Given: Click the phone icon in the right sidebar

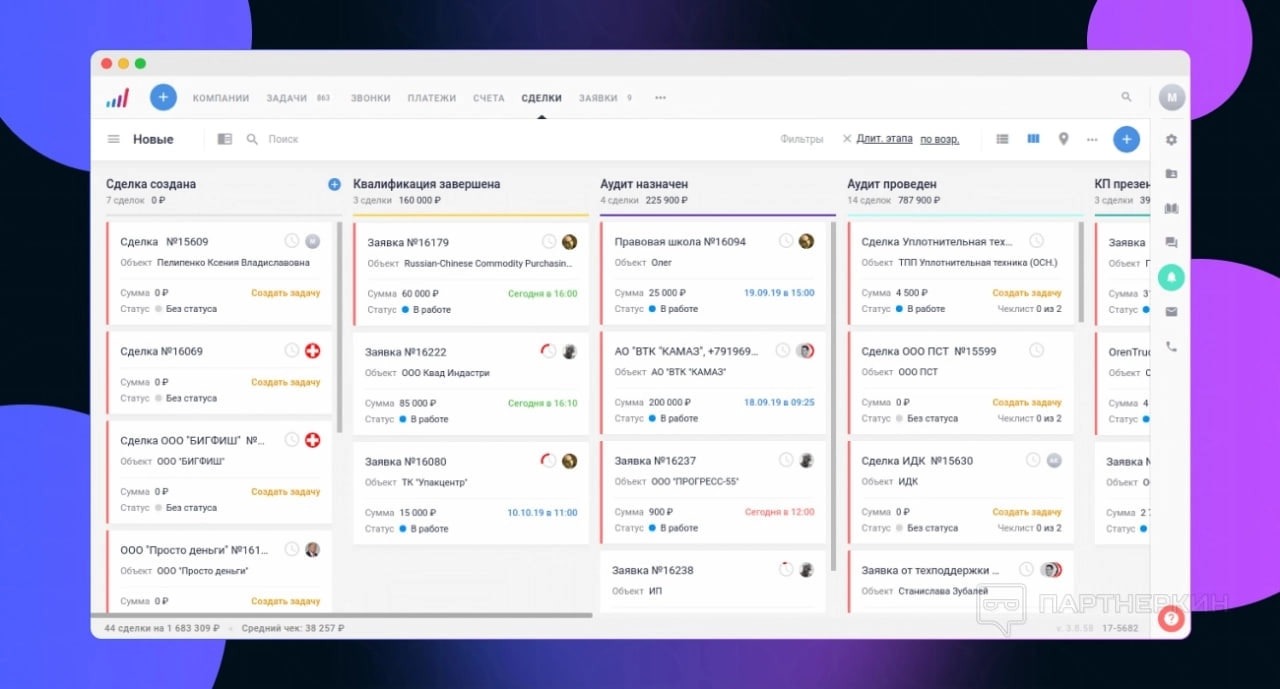Looking at the screenshot, I should (x=1171, y=347).
